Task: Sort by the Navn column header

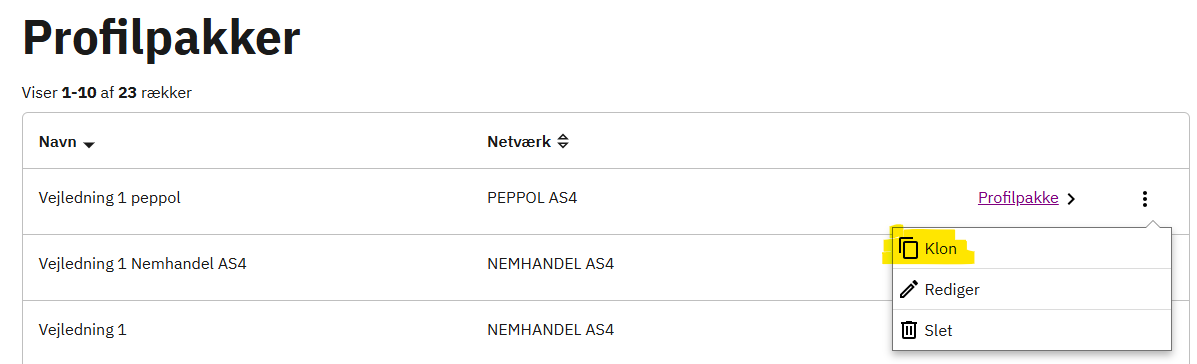Action: coord(58,142)
